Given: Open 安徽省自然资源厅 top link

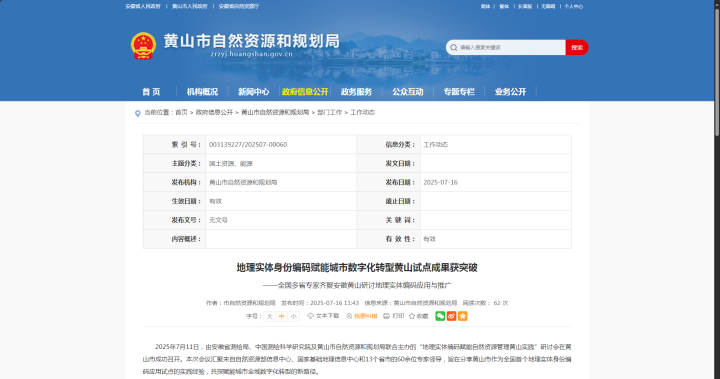Looking at the screenshot, I should (x=239, y=6).
